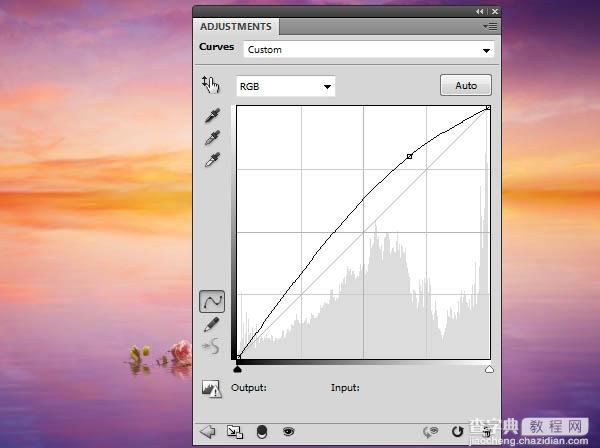The width and height of the screenshot is (600, 448).
Task: Collapse panel with double-arrow icon
Action: pyautogui.click(x=480, y=11)
